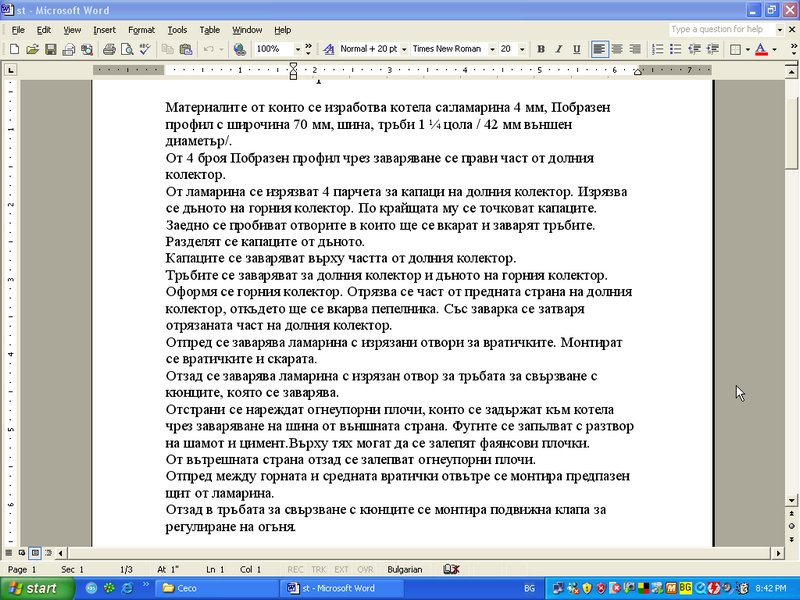This screenshot has height=600, width=800.
Task: Open the Times New Roman font dropdown
Action: coord(490,48)
